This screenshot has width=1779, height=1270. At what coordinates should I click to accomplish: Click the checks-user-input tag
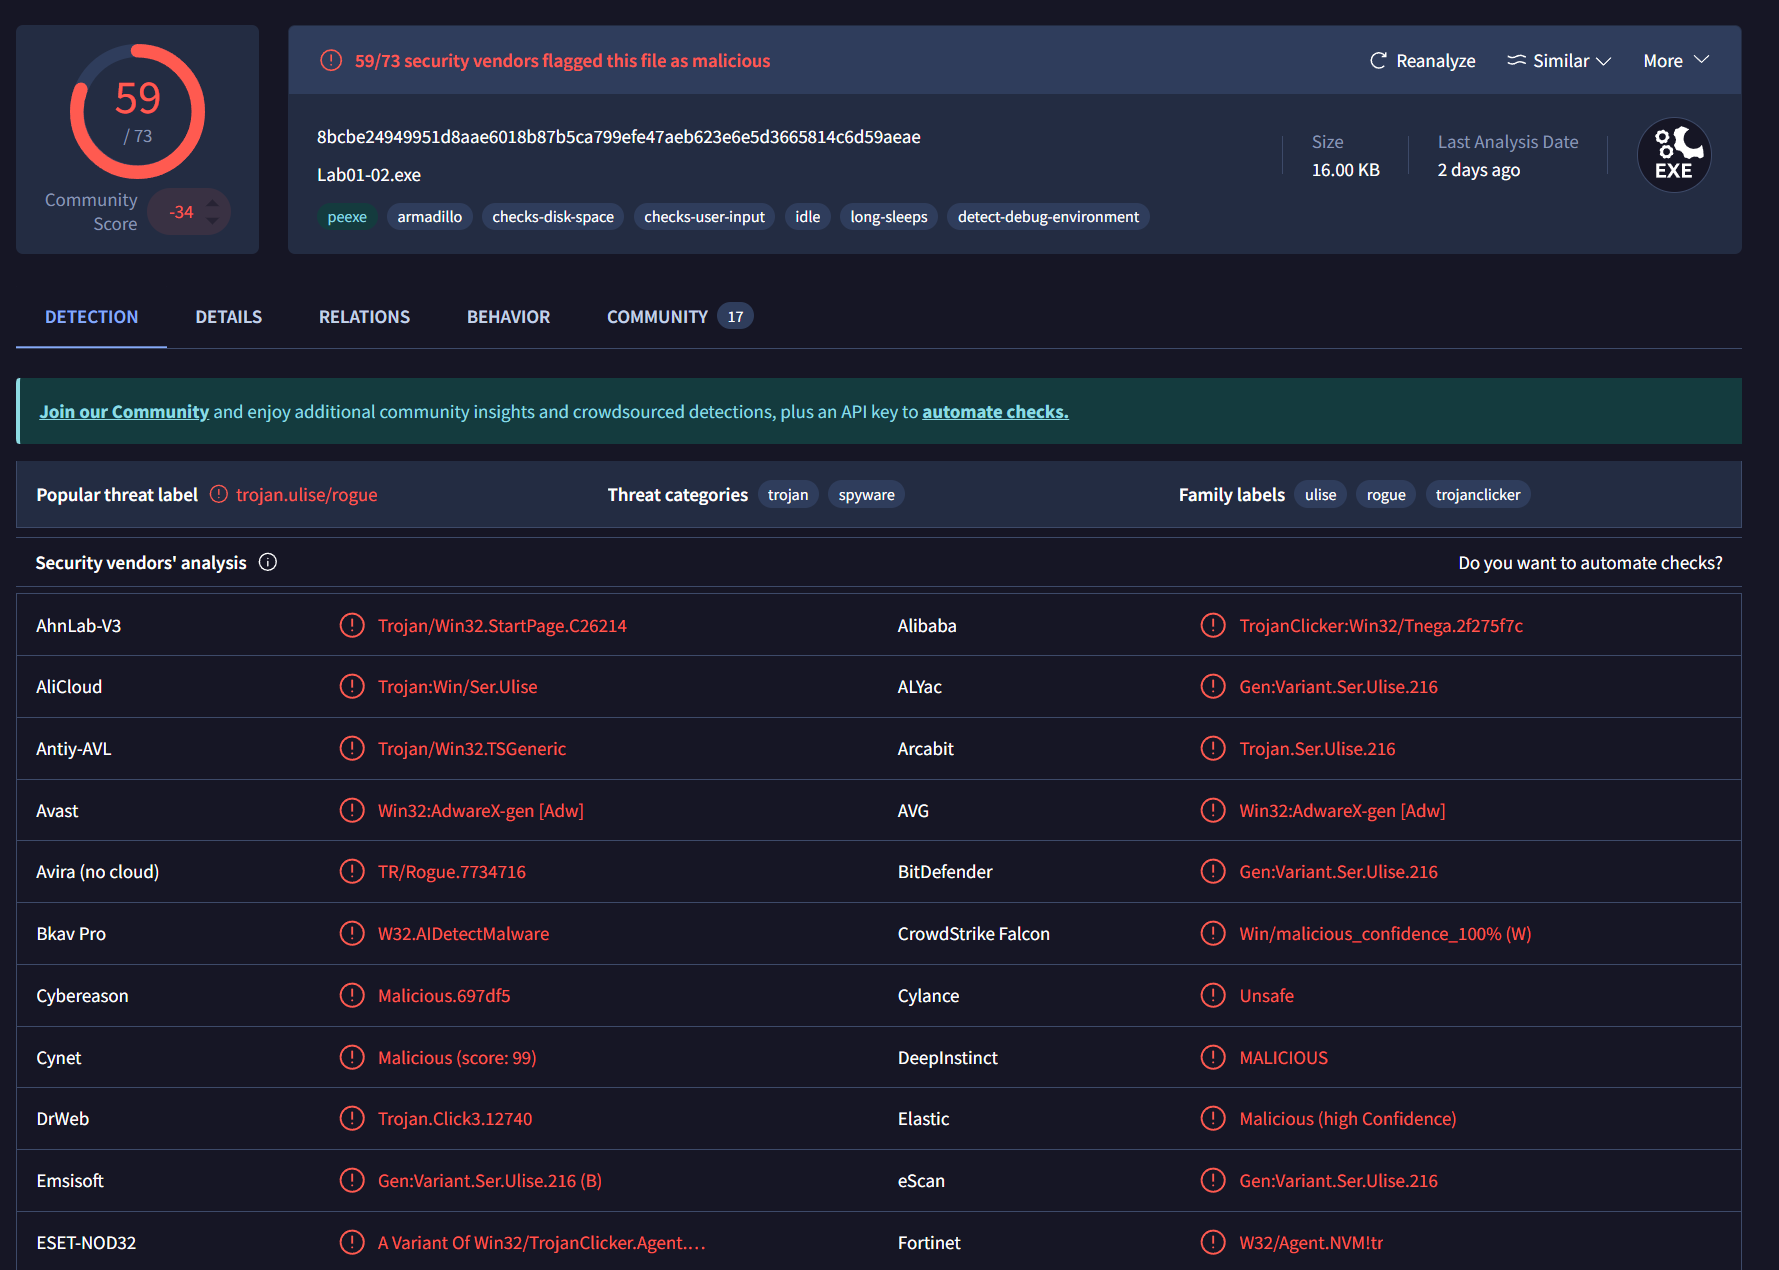click(x=704, y=217)
